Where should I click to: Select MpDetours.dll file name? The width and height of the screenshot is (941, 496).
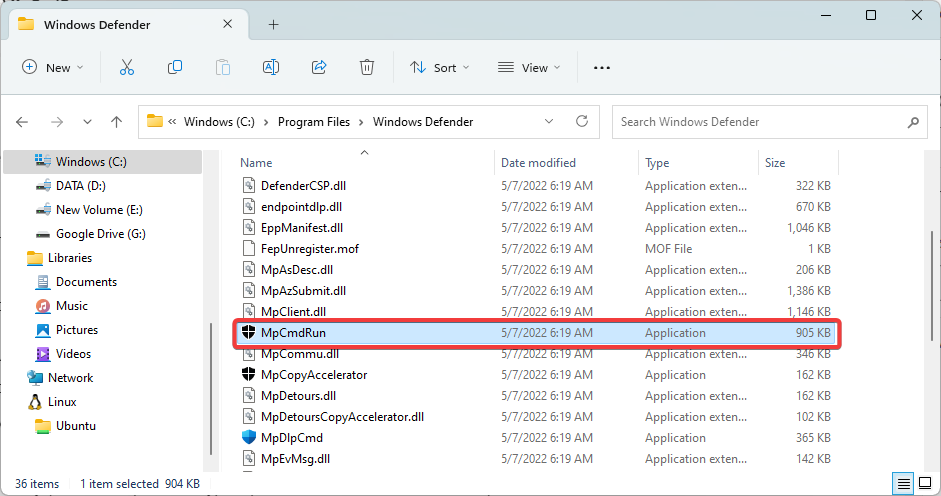[298, 396]
